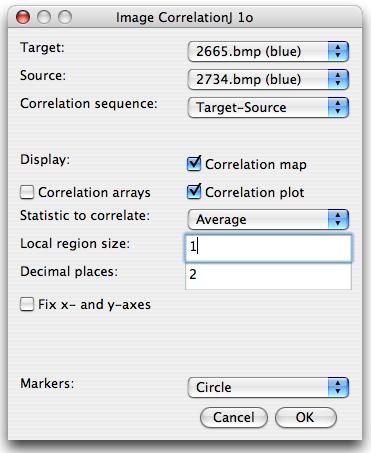This screenshot has height=453, width=371.
Task: Click the OK button
Action: click(306, 417)
